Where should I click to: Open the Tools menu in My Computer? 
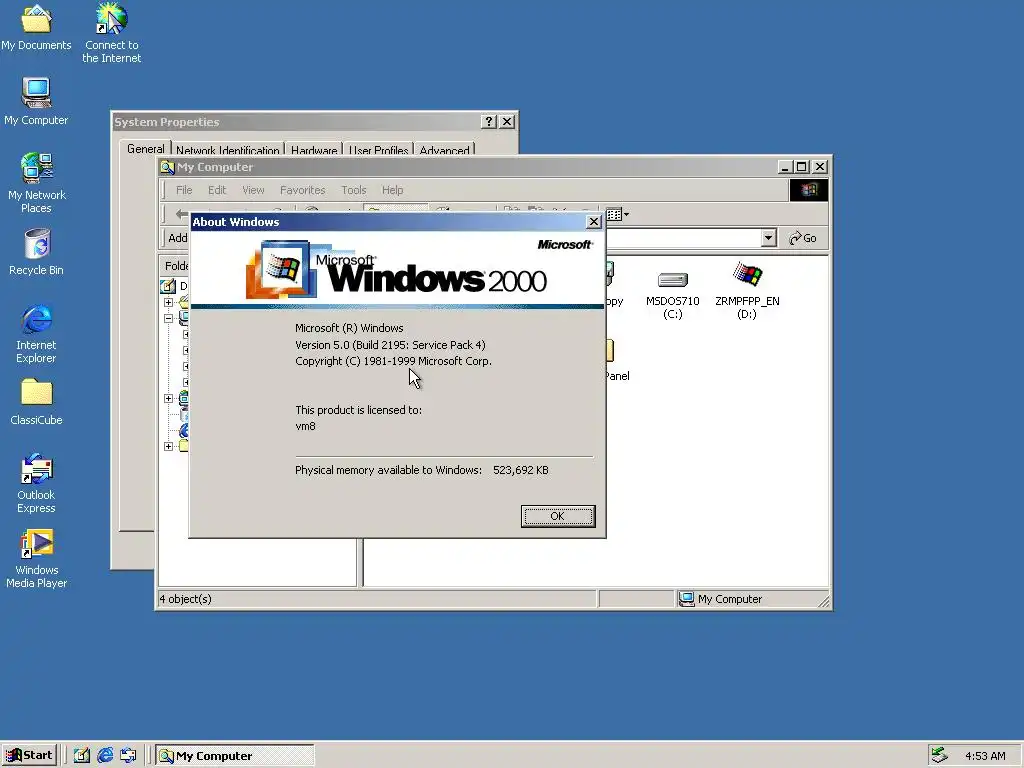(353, 190)
